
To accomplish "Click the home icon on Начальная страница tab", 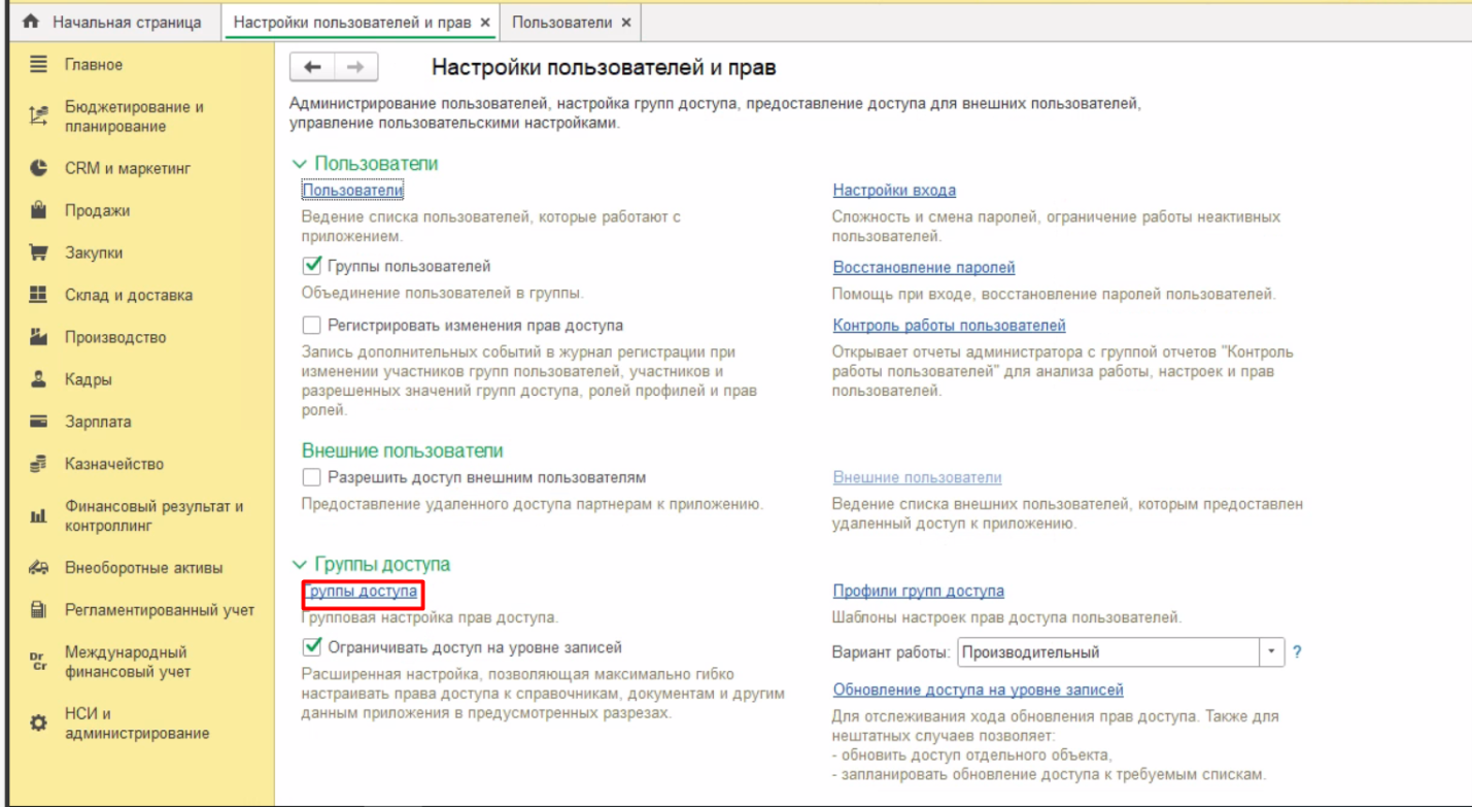I will point(30,21).
